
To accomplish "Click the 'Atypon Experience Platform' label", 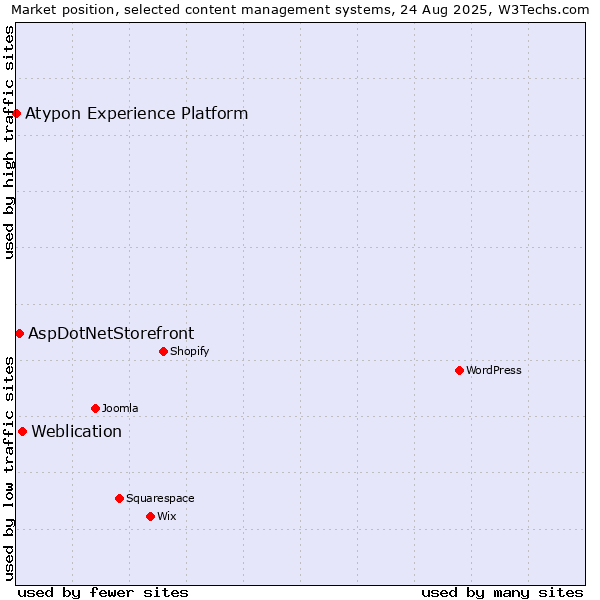I will point(137,114).
